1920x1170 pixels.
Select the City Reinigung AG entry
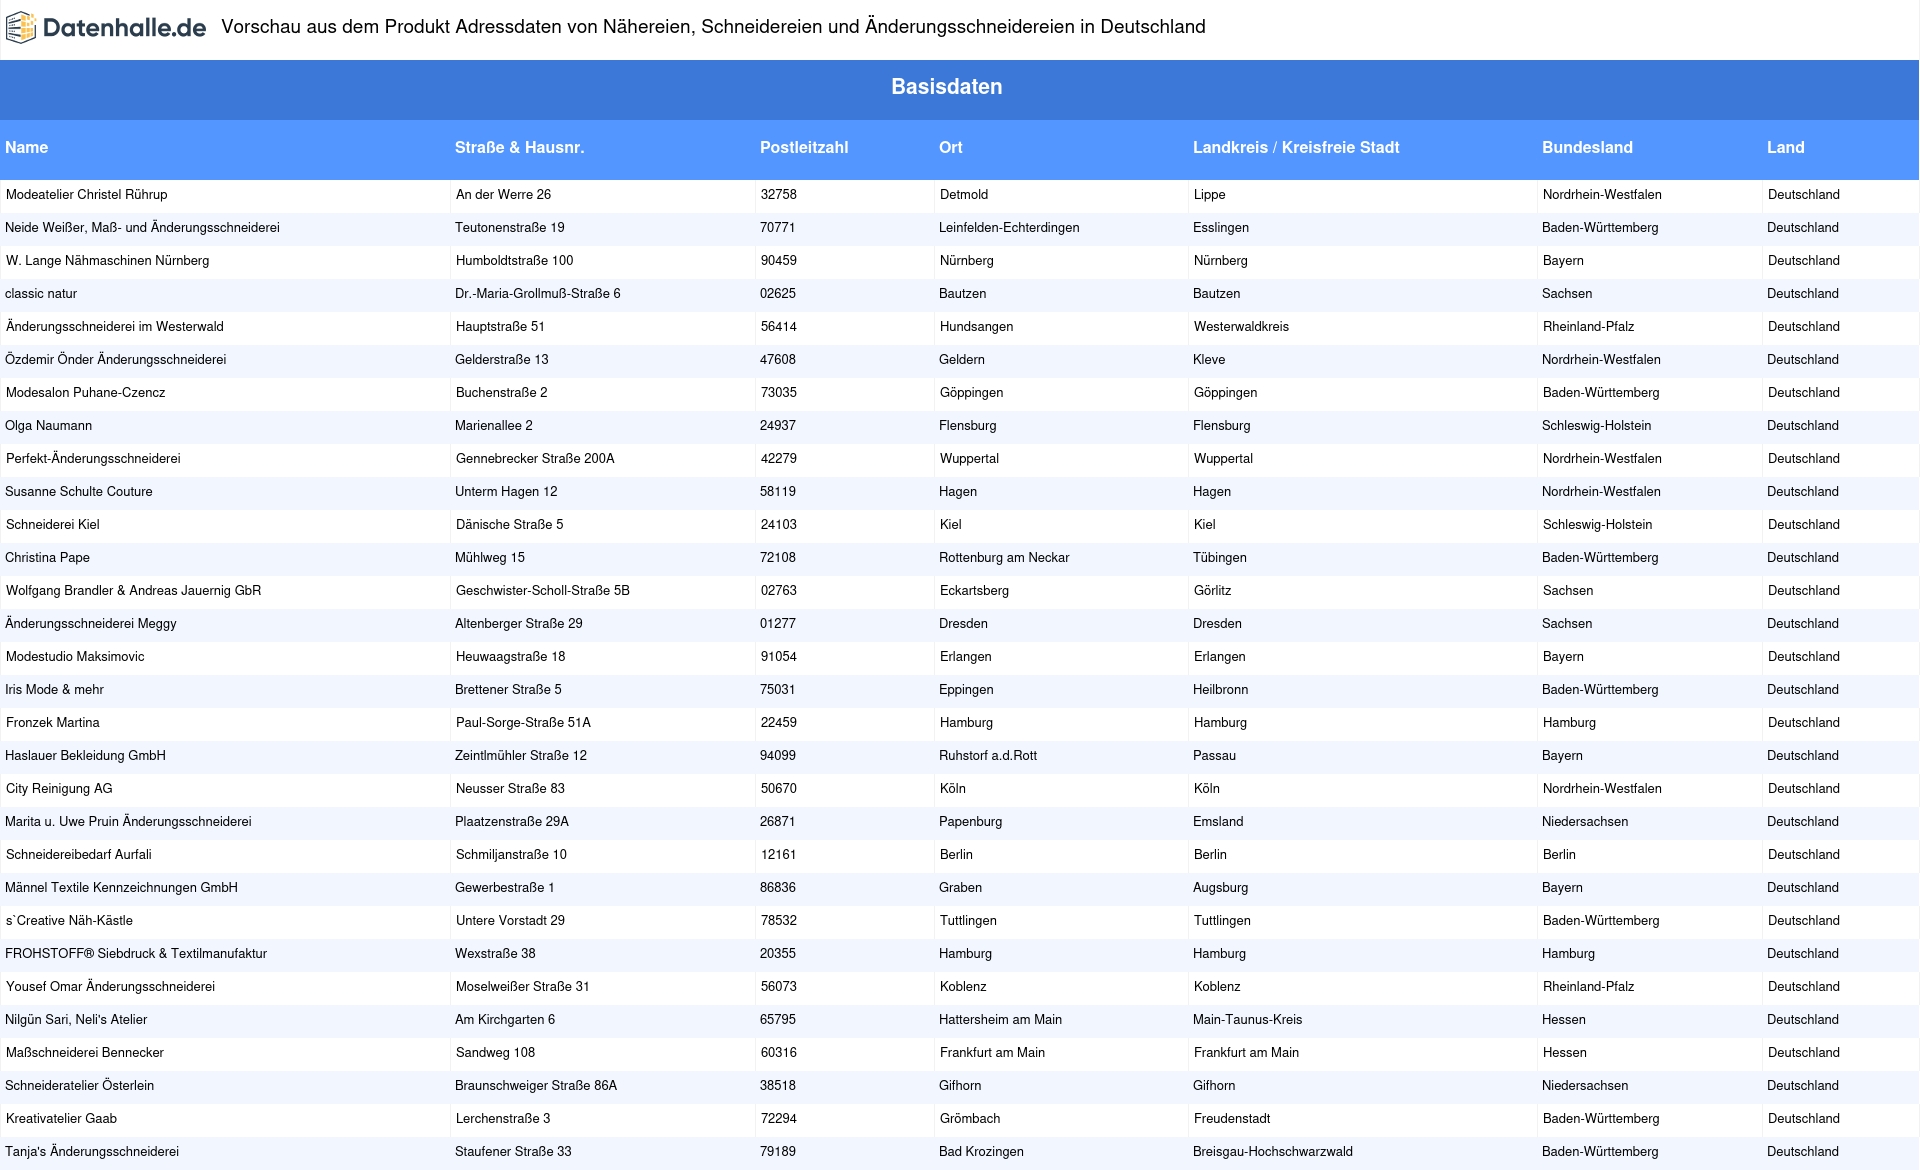point(59,788)
